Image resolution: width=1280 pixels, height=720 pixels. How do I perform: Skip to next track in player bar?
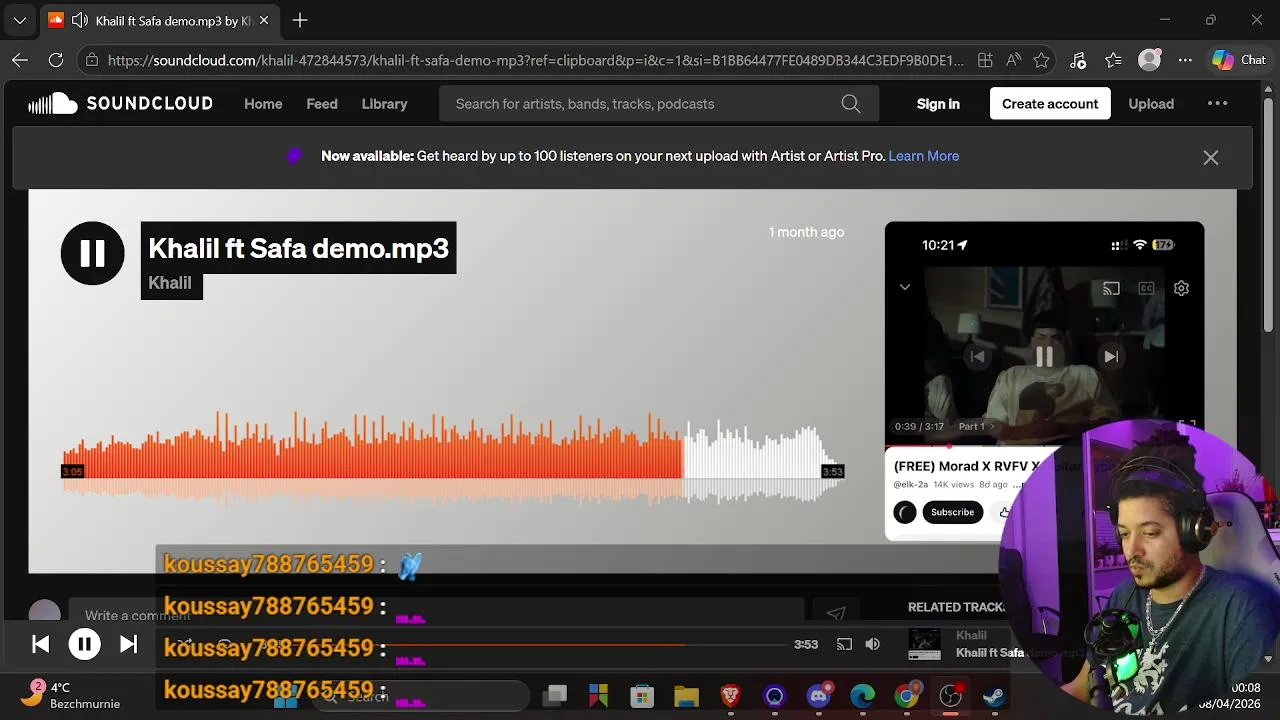point(128,645)
